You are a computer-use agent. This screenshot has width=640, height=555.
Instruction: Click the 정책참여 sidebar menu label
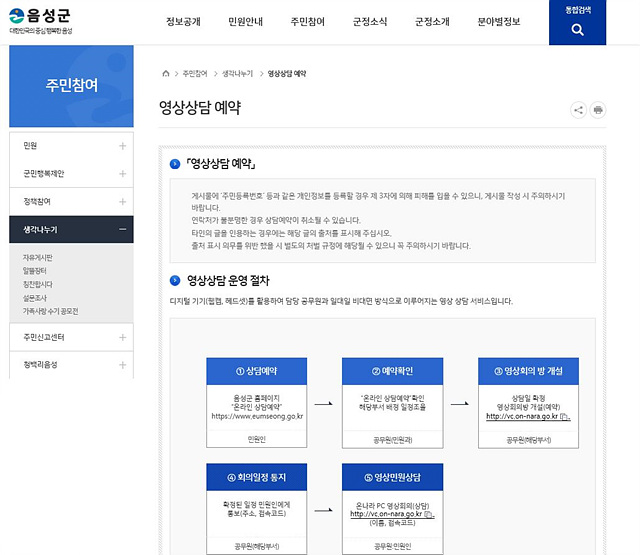(x=37, y=202)
